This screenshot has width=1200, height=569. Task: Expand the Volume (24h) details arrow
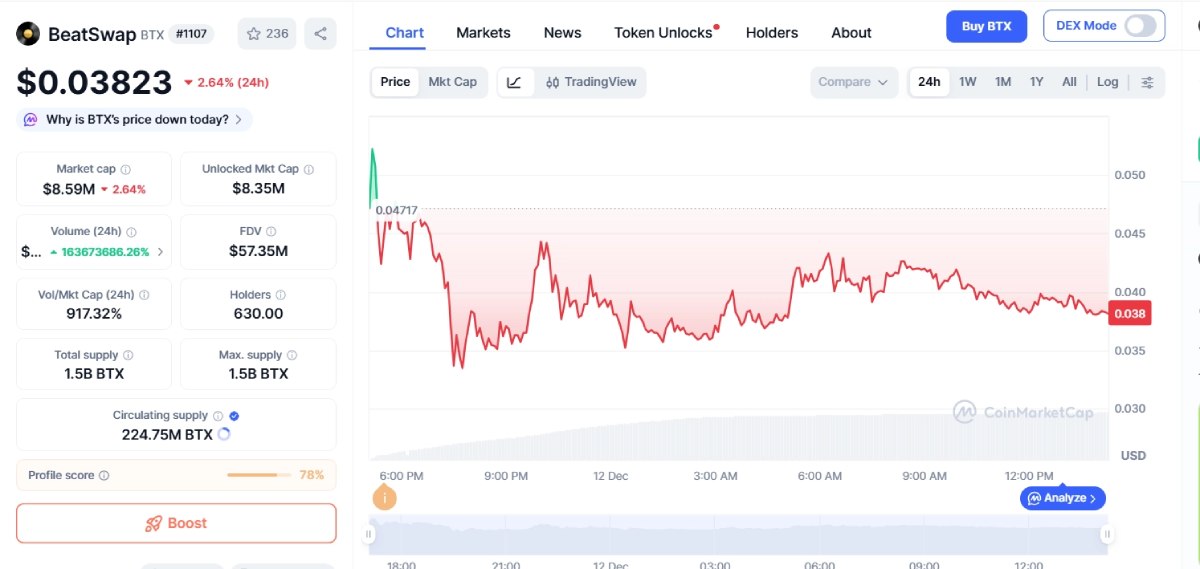[x=161, y=252]
